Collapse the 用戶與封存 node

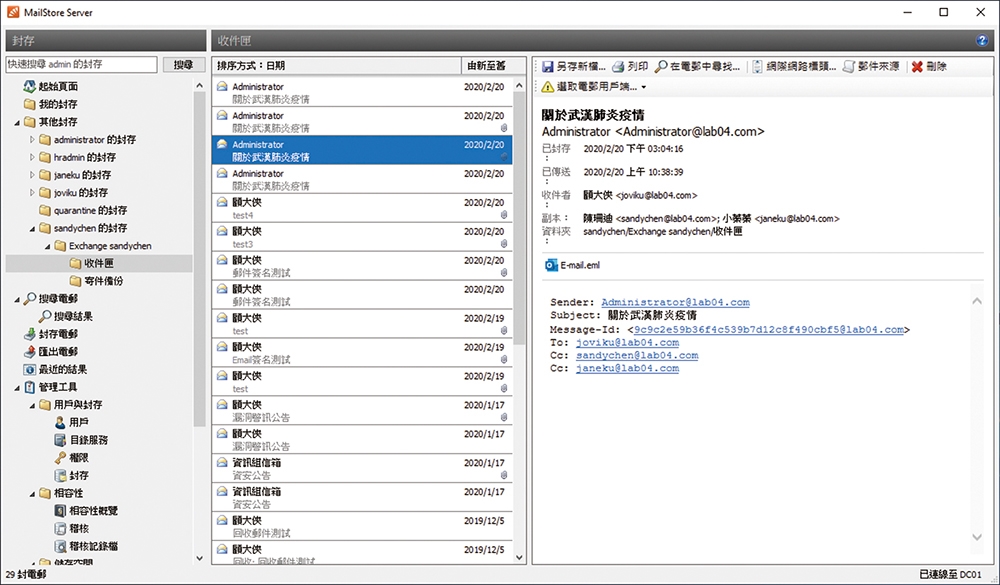pyautogui.click(x=33, y=406)
